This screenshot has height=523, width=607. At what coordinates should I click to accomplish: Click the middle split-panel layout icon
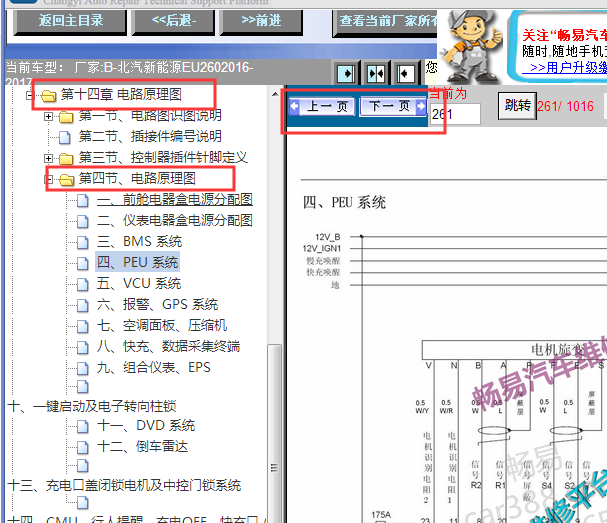pos(375,74)
